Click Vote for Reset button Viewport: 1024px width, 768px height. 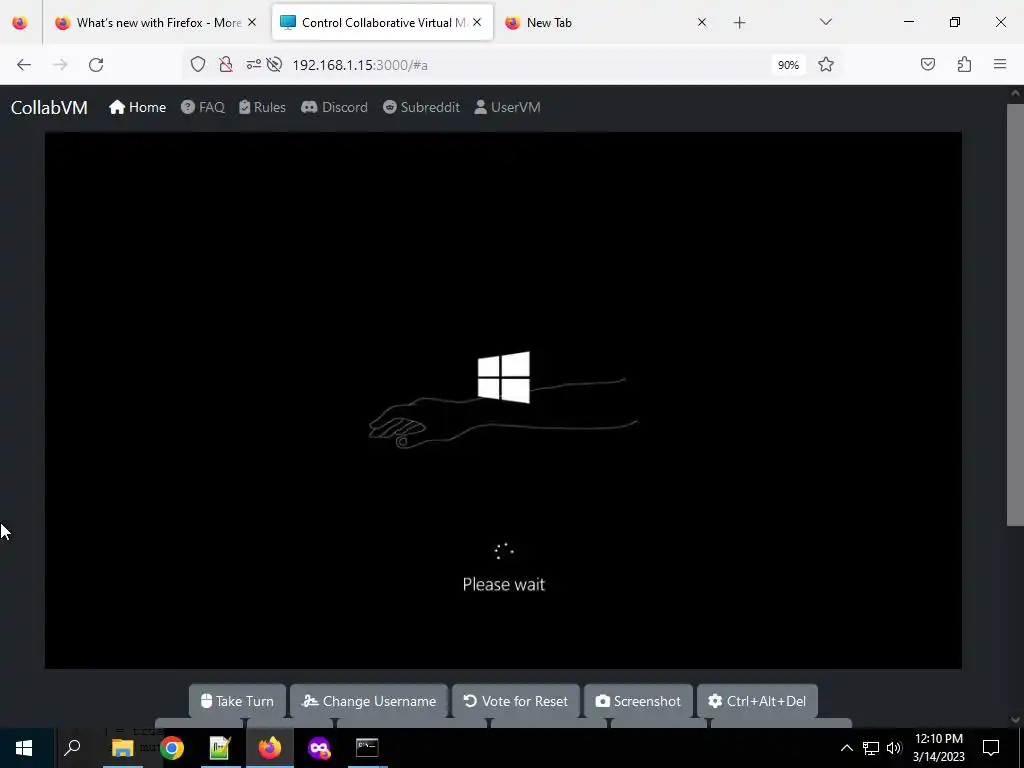pos(516,701)
